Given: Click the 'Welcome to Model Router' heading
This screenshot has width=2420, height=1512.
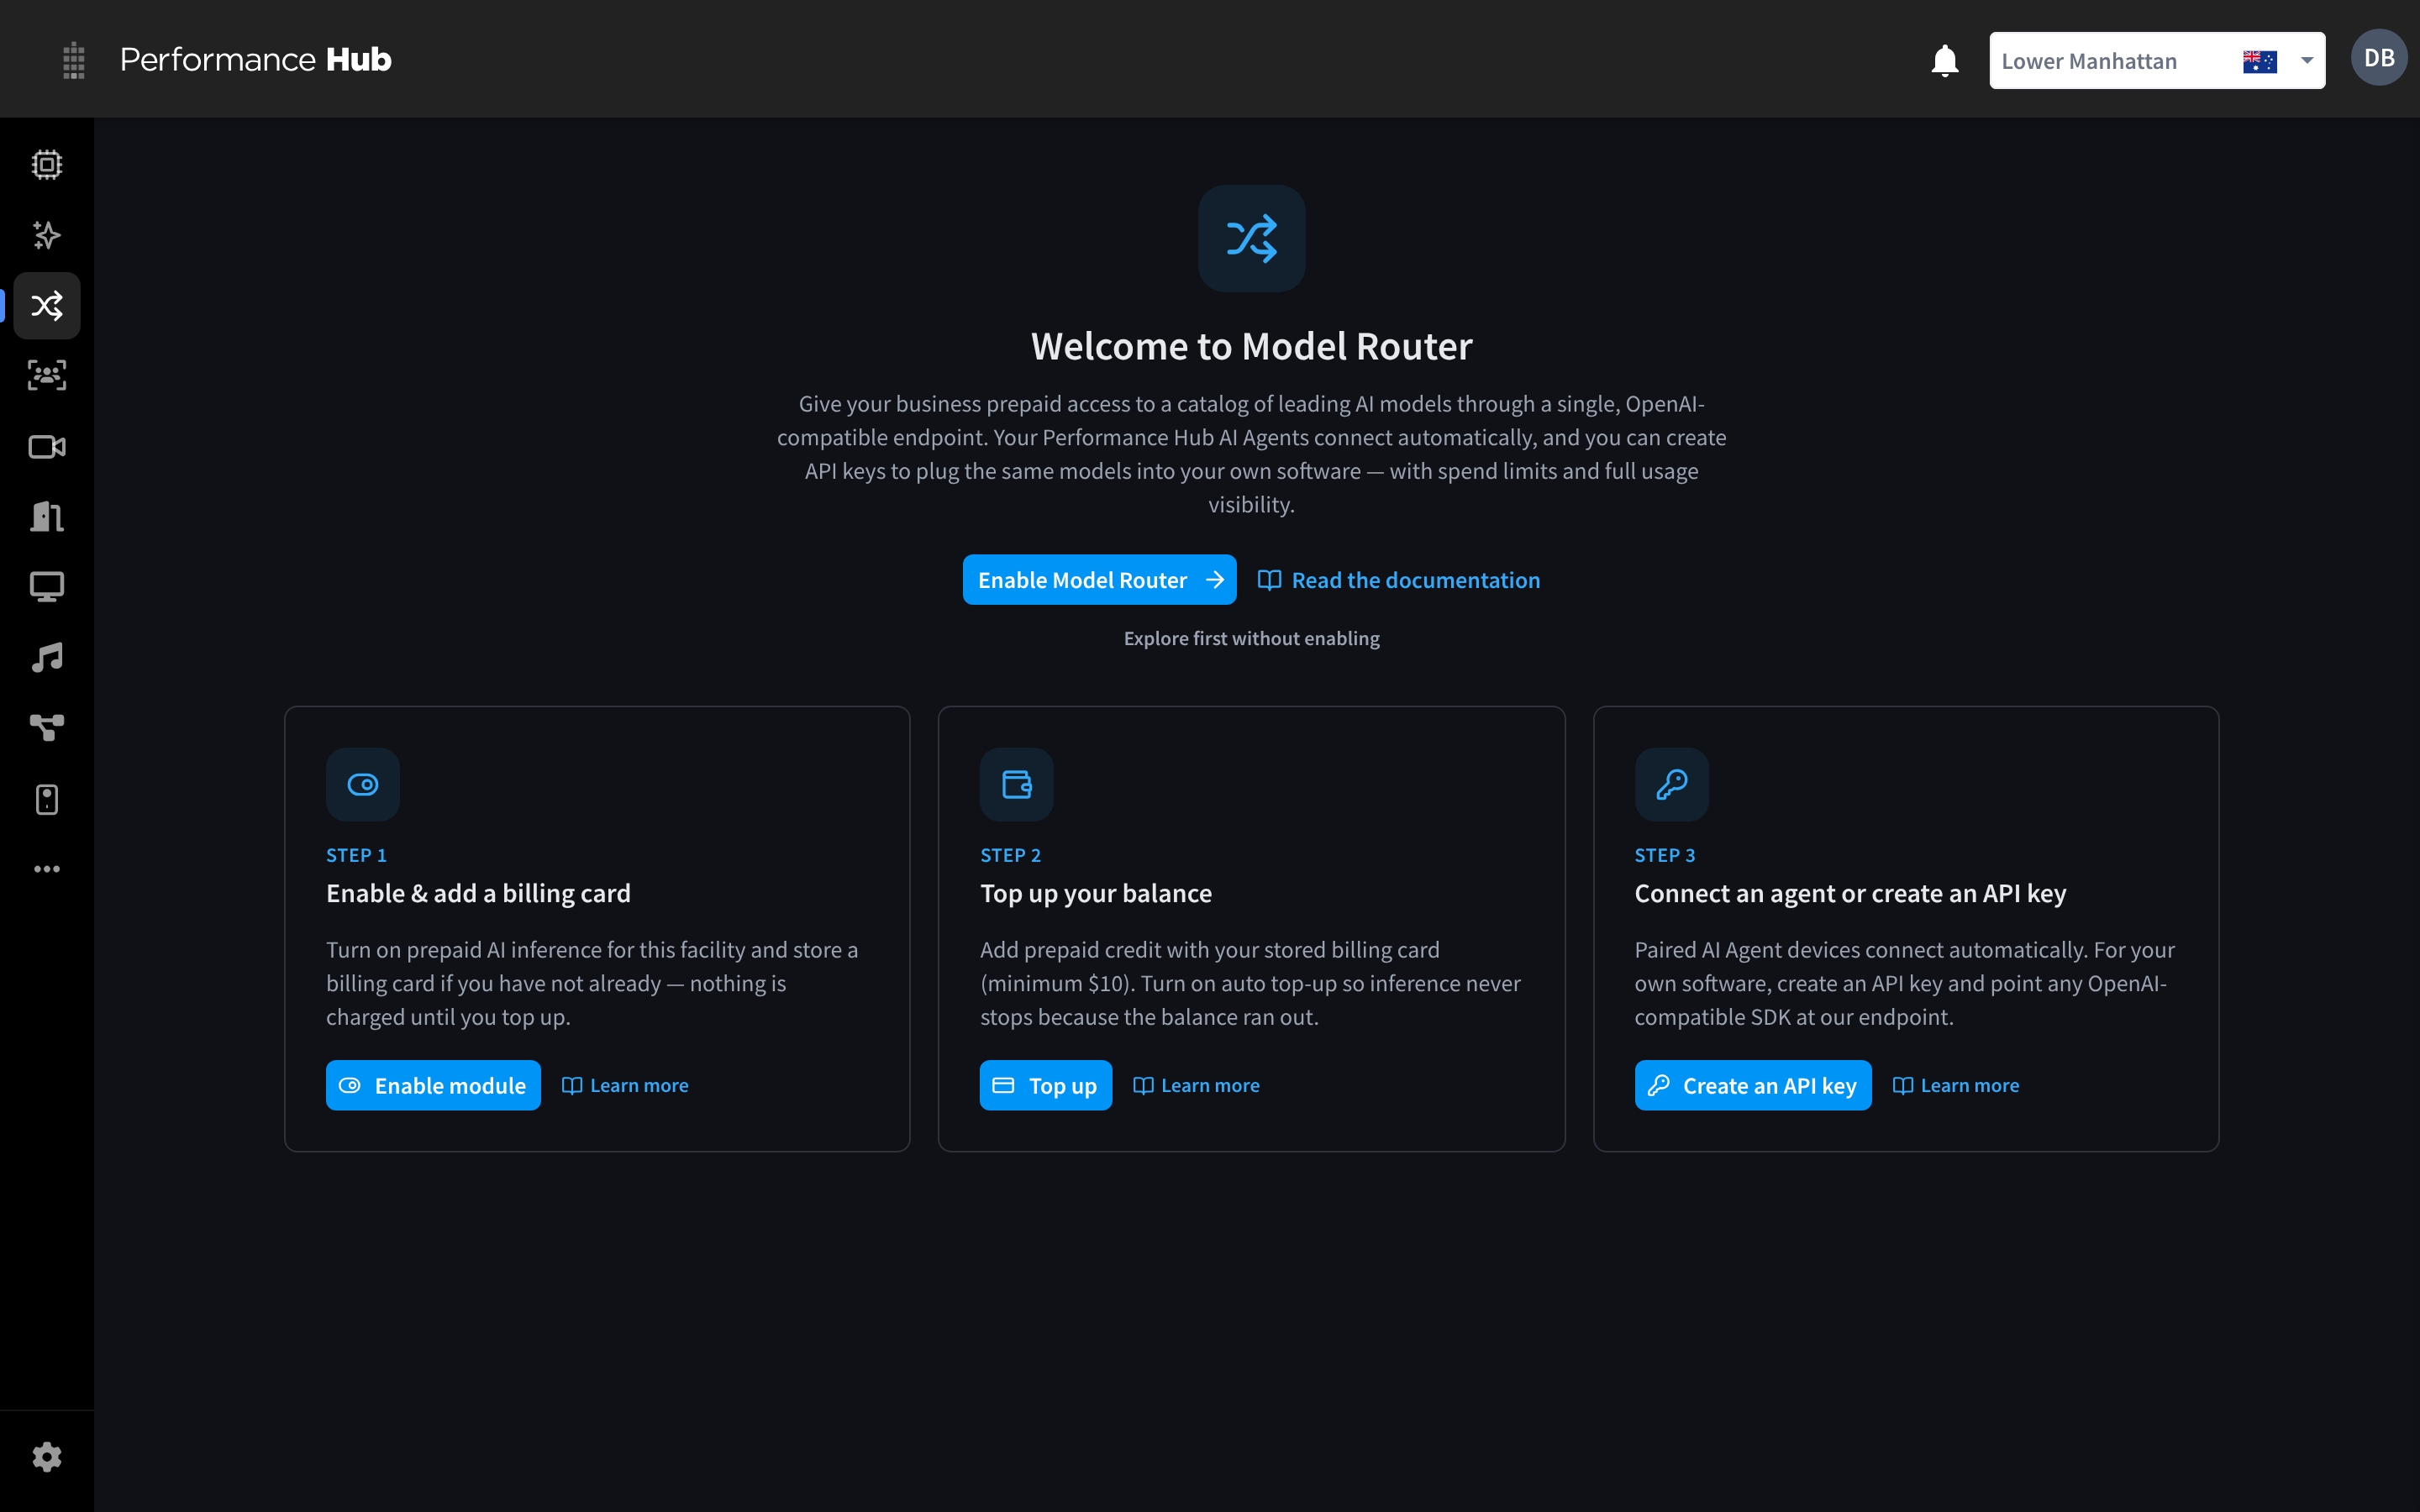Looking at the screenshot, I should pos(1251,346).
